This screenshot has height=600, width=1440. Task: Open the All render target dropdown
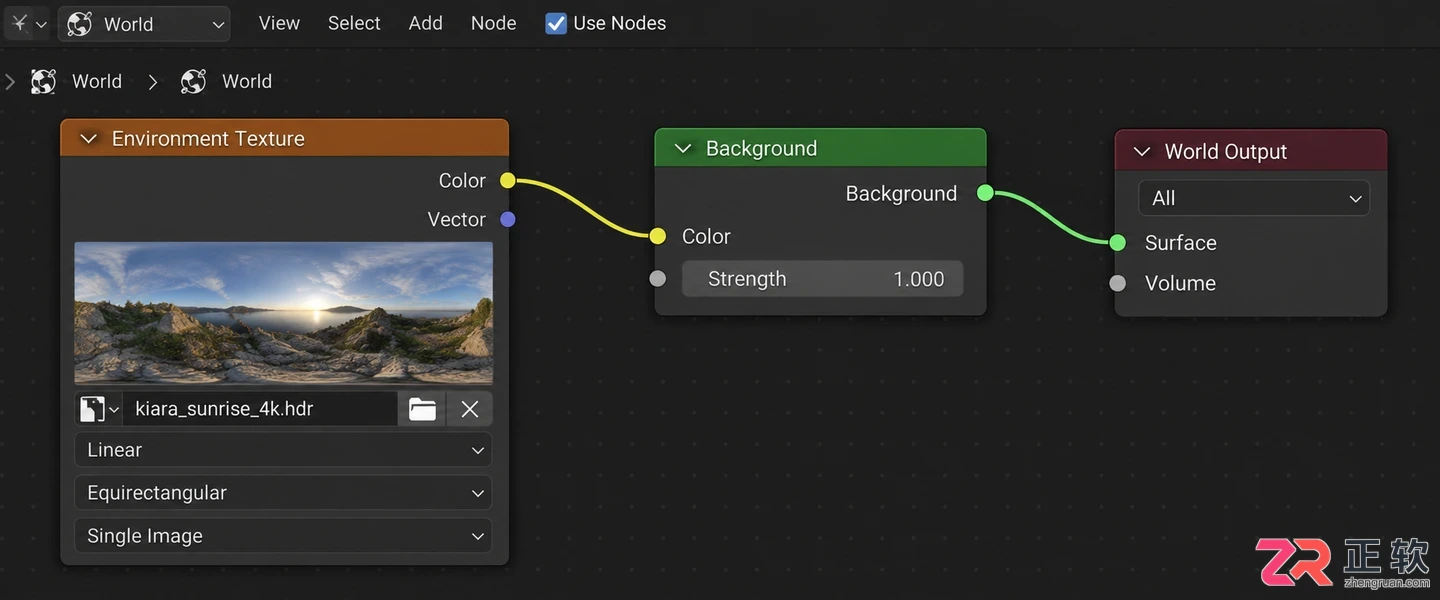pyautogui.click(x=1254, y=198)
